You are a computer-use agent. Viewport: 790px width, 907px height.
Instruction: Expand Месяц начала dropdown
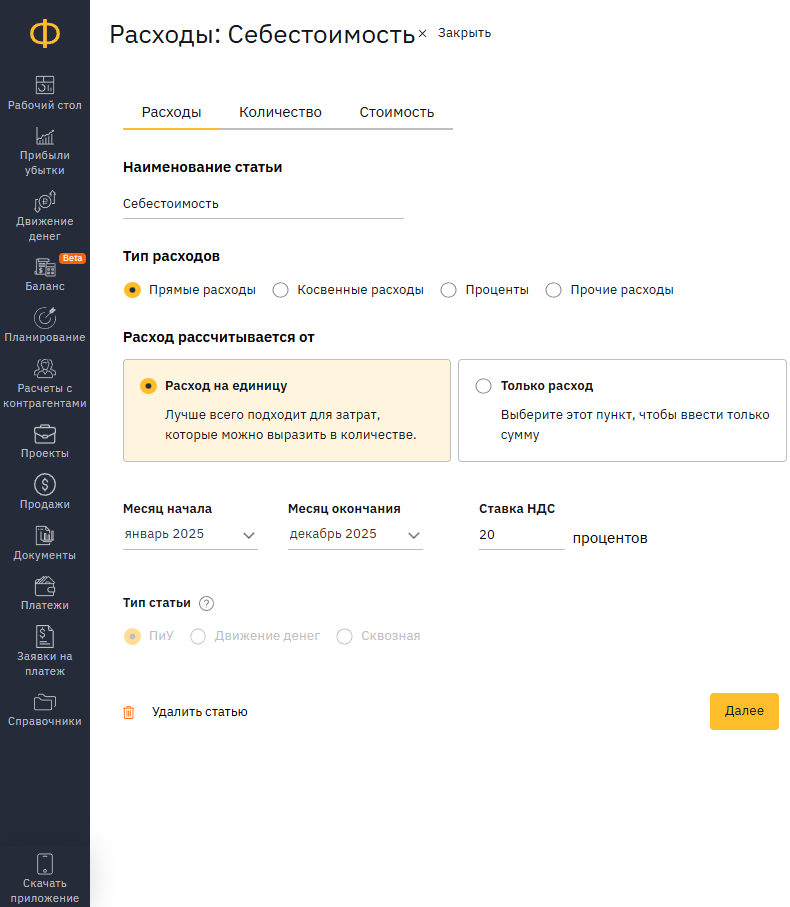pos(190,534)
